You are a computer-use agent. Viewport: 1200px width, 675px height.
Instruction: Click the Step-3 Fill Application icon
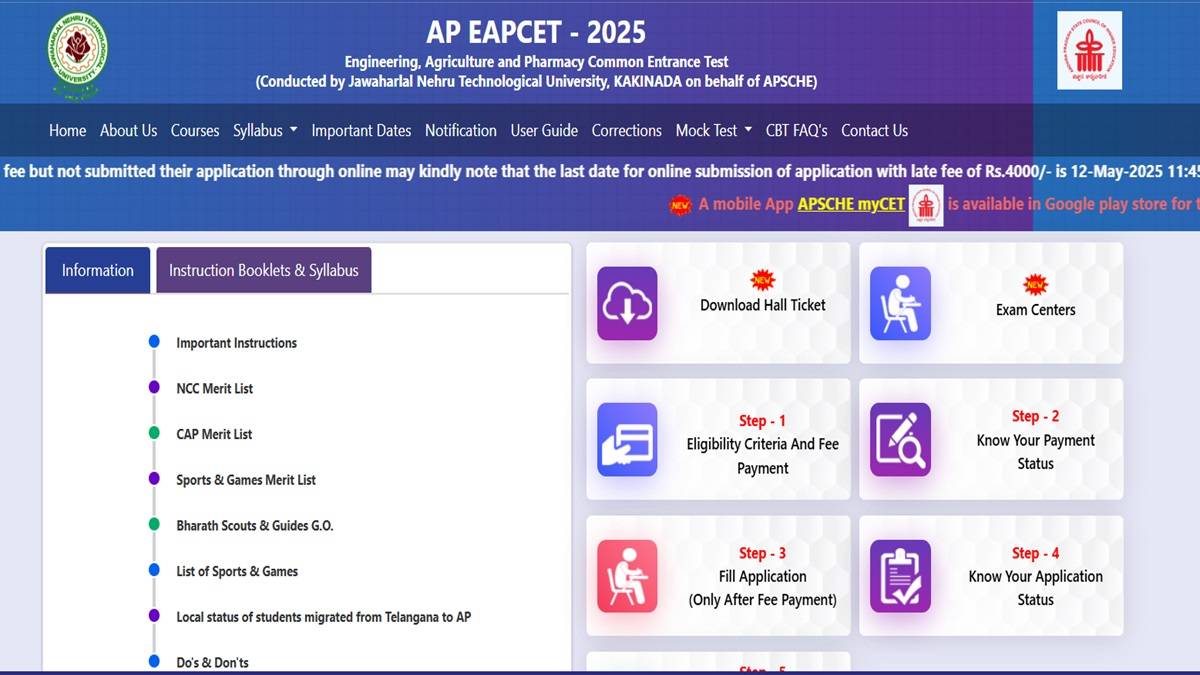(x=626, y=575)
